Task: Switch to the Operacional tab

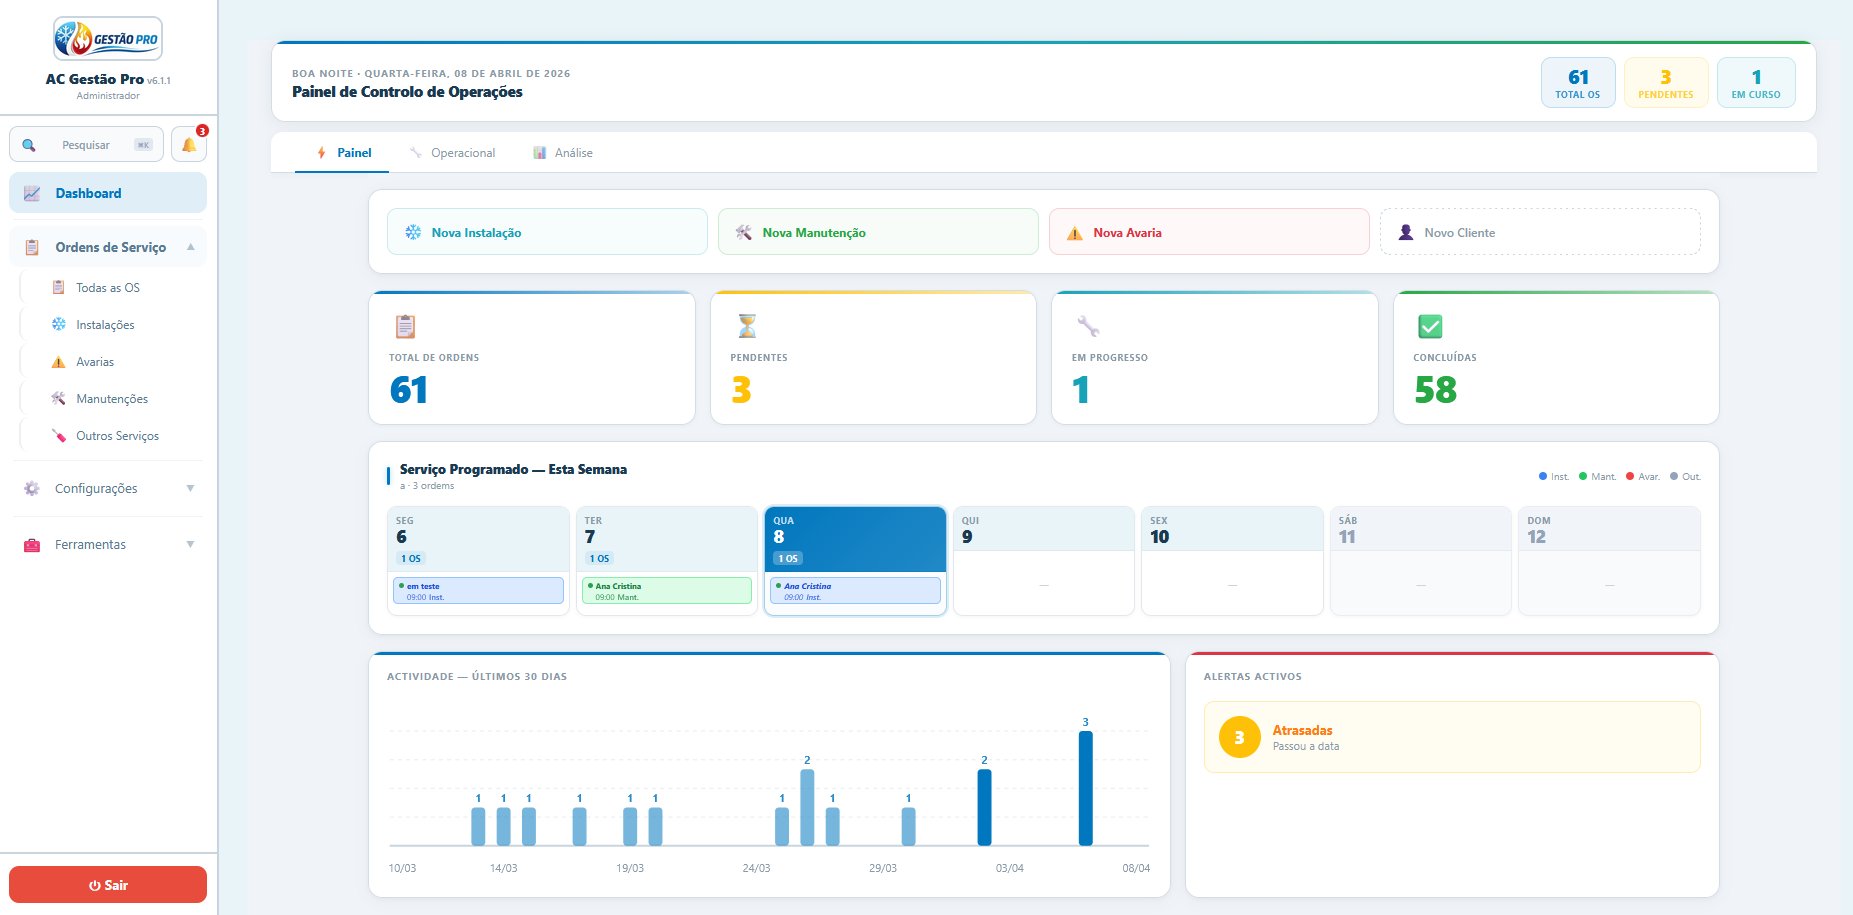Action: tap(452, 153)
